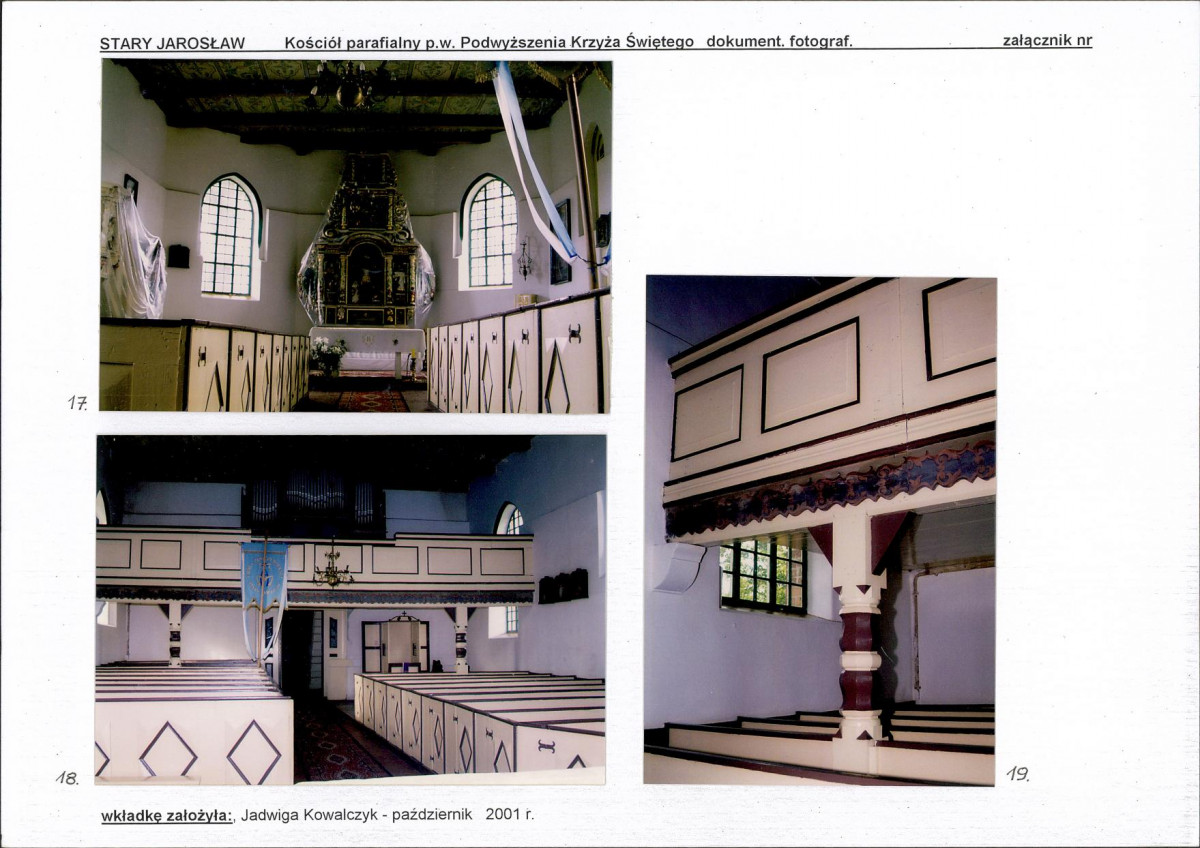Click the green-framed window in photo 19

(x=763, y=575)
